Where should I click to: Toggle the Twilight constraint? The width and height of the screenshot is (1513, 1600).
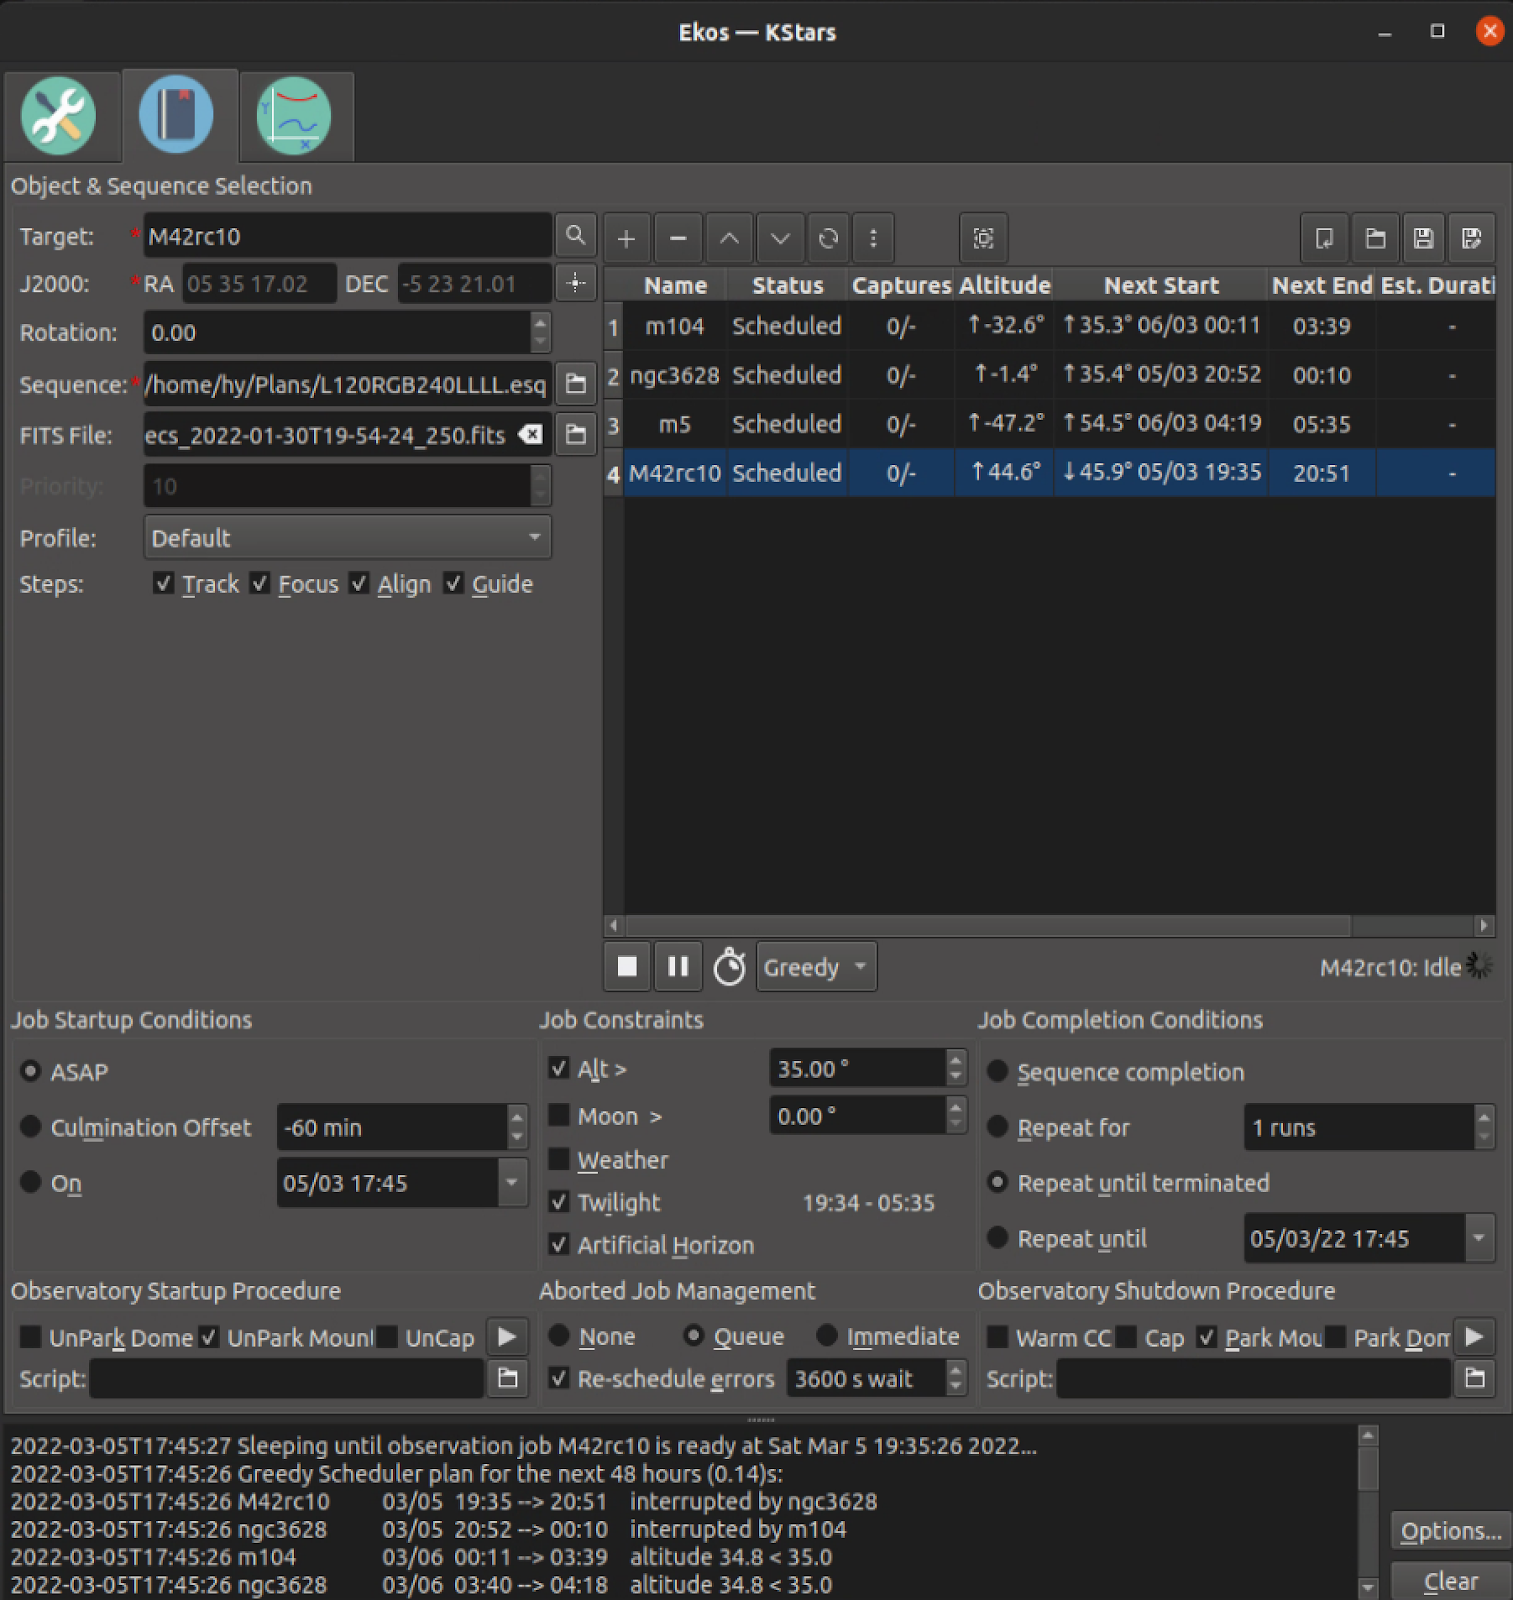[559, 1202]
